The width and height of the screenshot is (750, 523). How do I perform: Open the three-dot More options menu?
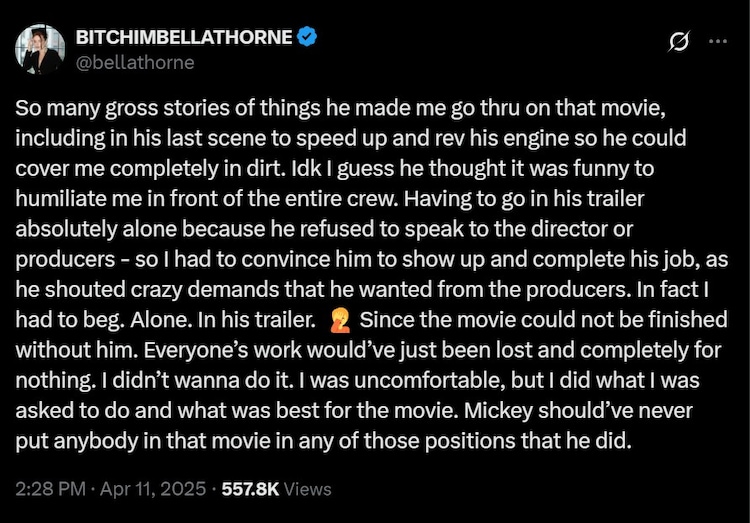(x=717, y=42)
